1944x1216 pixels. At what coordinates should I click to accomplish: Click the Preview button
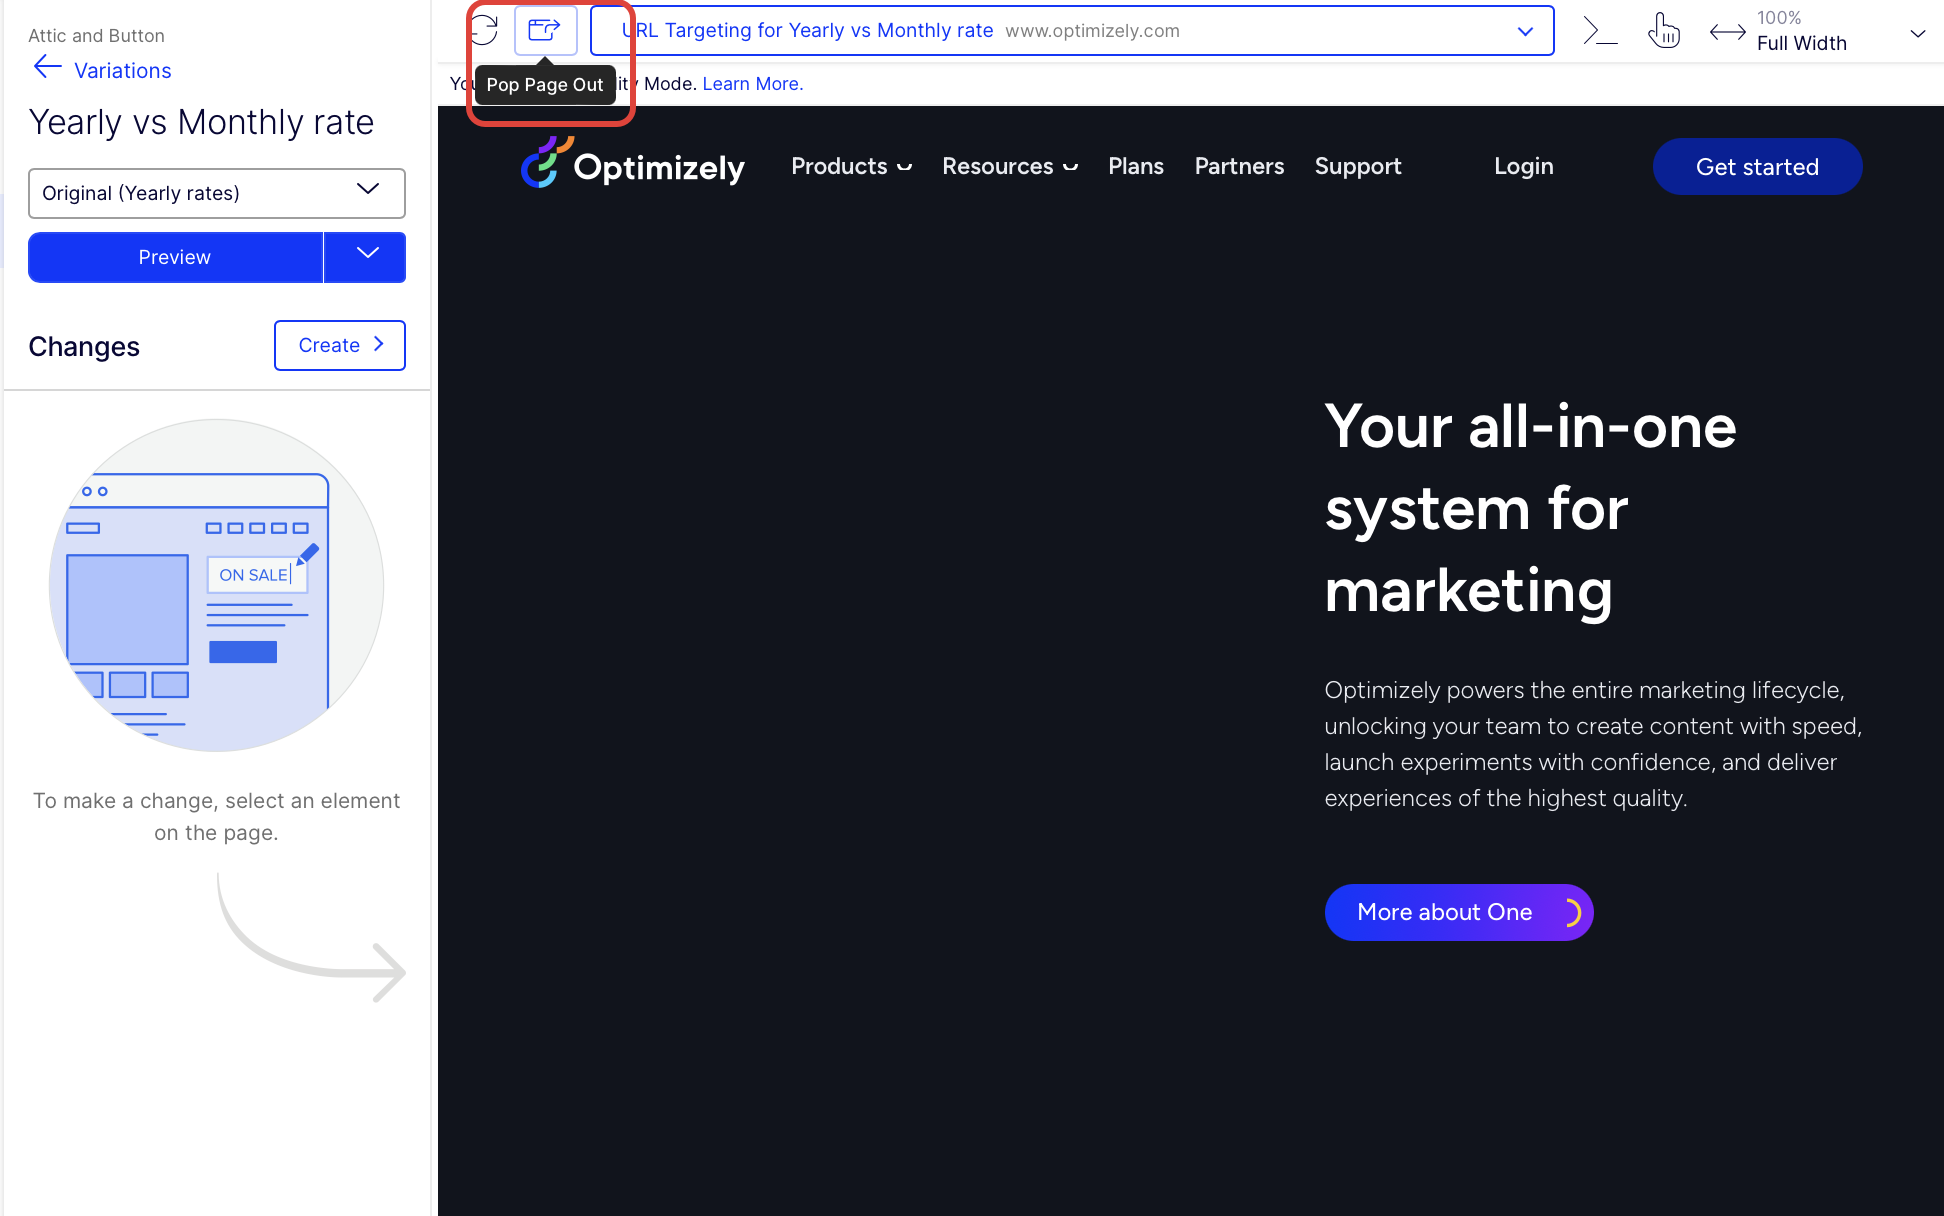click(175, 257)
